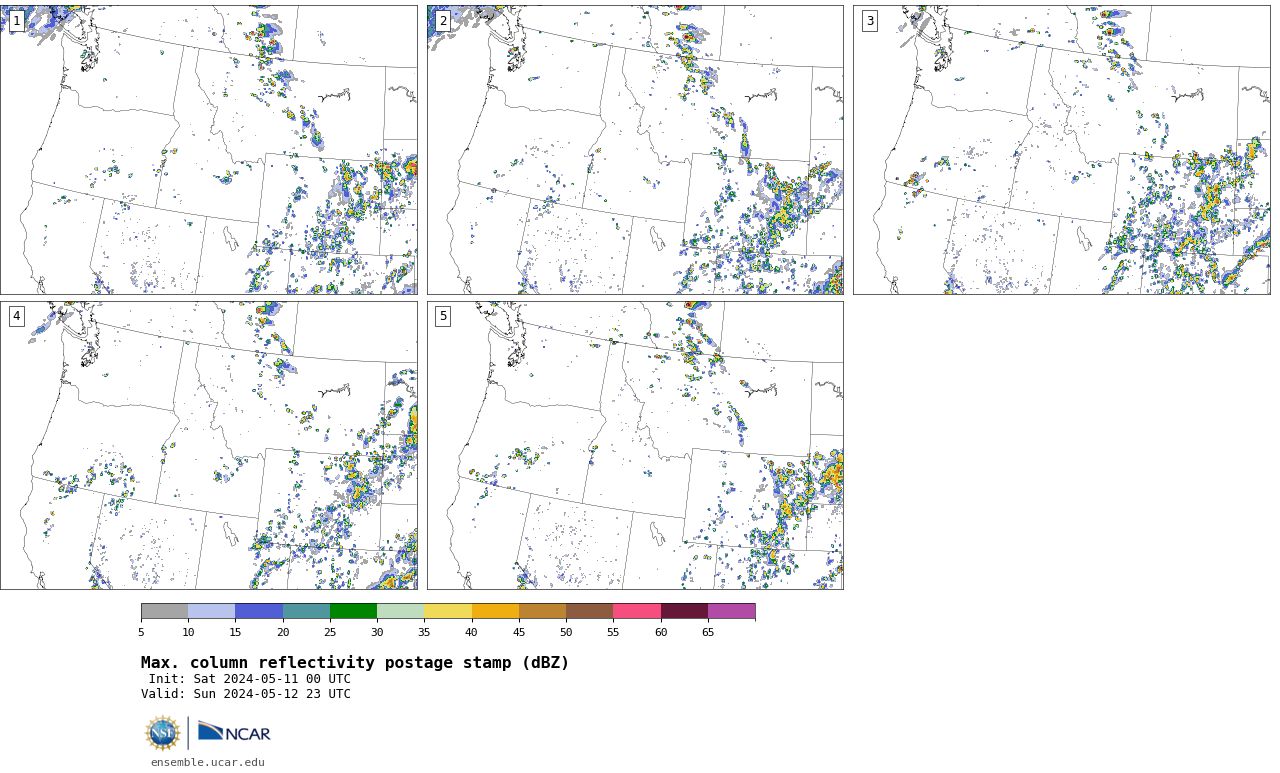
Task: Select the orange 40-45 dBZ swatch
Action: 495,611
